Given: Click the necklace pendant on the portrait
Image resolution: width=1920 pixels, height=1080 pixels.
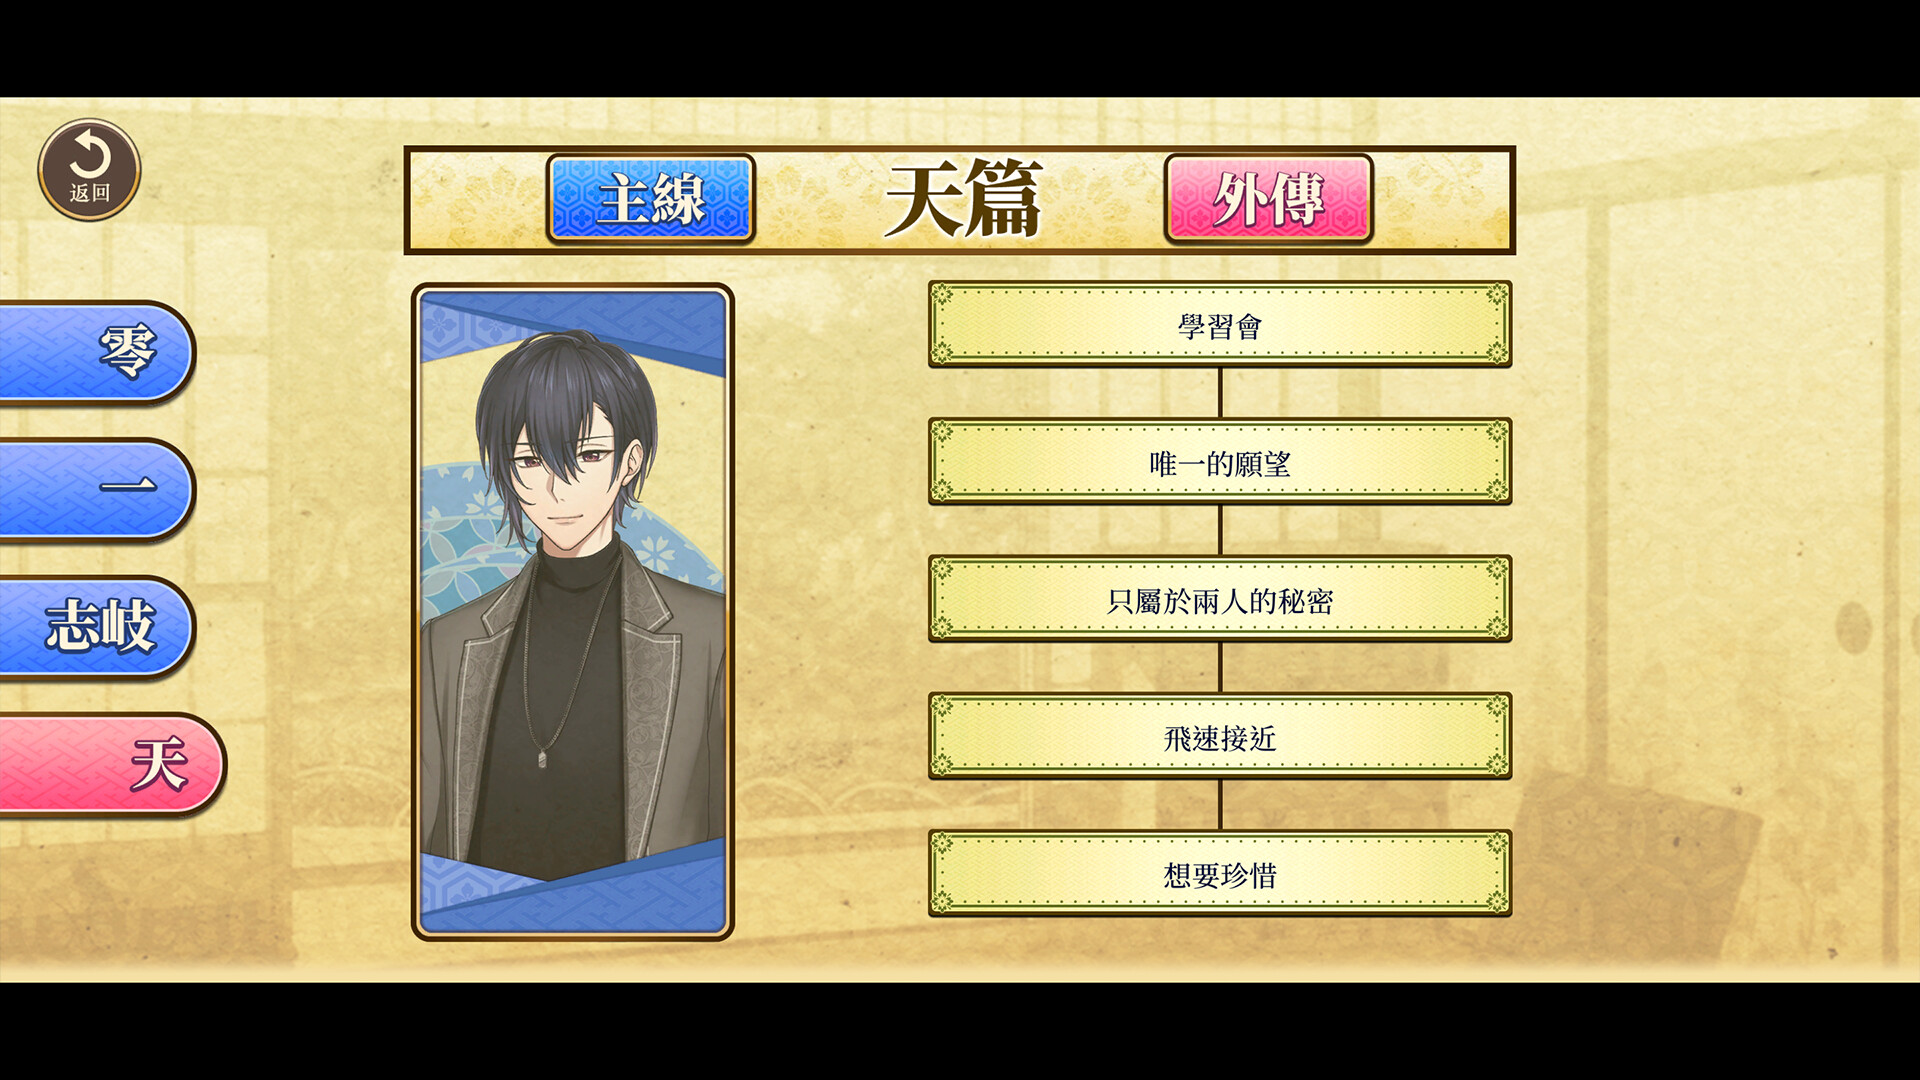Looking at the screenshot, I should [x=541, y=760].
